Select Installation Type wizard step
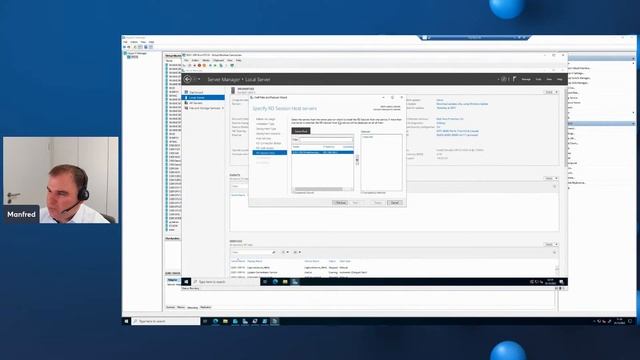The width and height of the screenshot is (640, 360). (x=265, y=124)
